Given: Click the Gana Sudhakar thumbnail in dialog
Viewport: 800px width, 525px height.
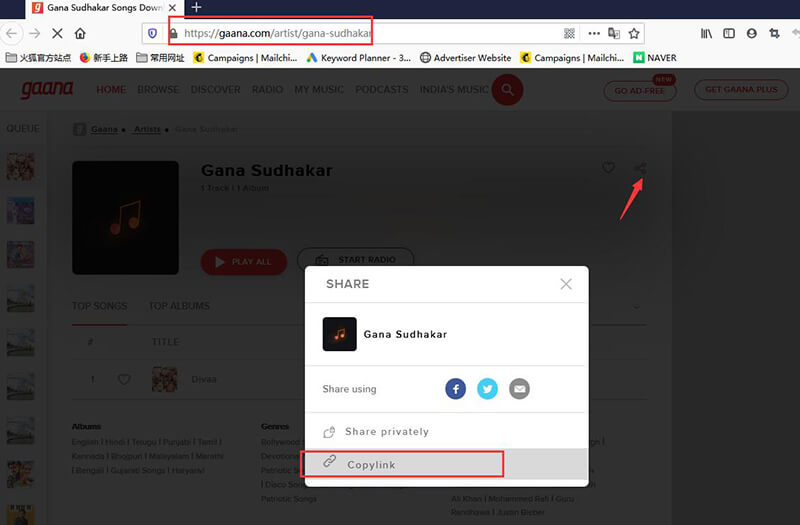Looking at the screenshot, I should 339,334.
